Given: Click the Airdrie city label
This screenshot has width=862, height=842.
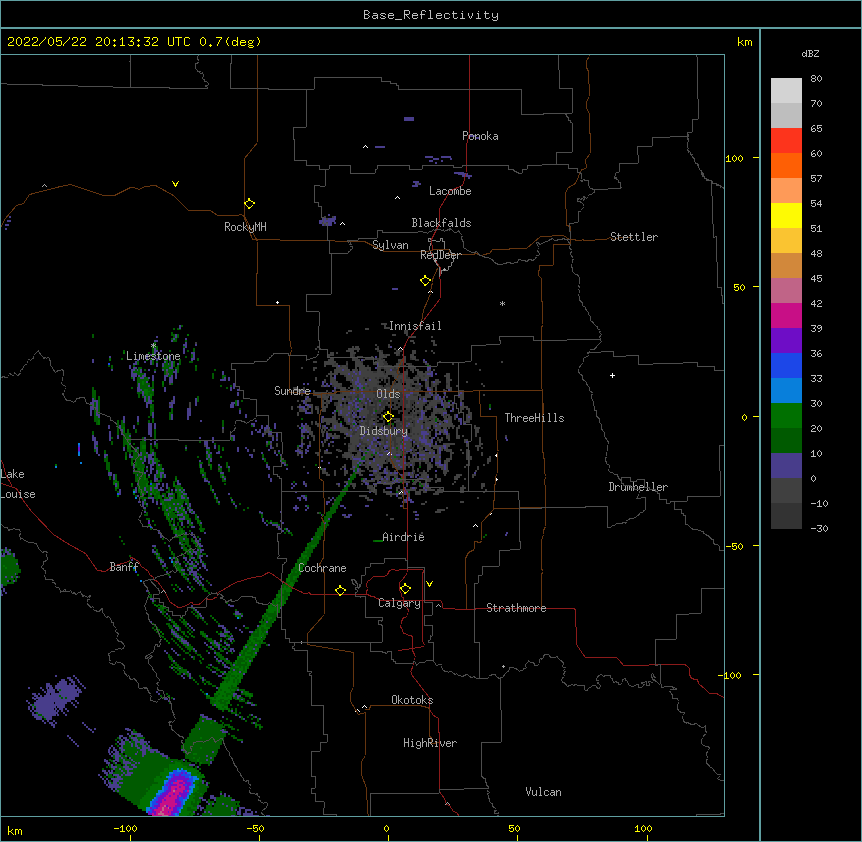Looking at the screenshot, I should (x=403, y=537).
